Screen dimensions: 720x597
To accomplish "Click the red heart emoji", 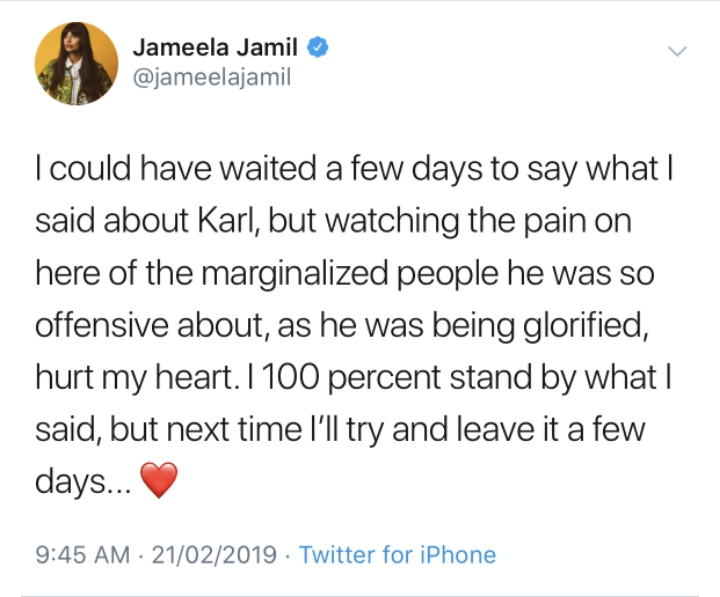I will click(159, 484).
